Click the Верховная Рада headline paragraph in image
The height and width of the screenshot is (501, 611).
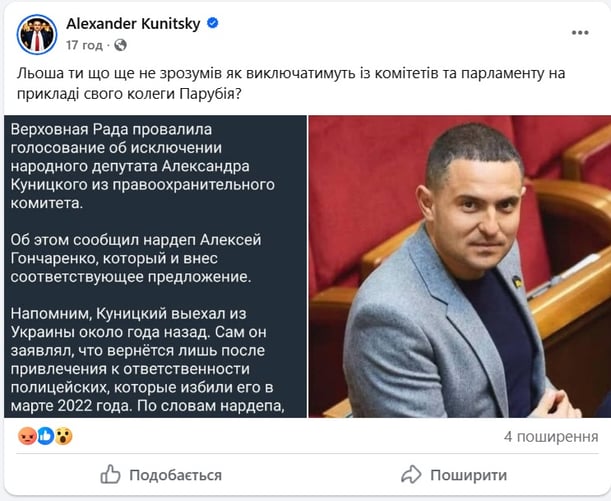coord(143,166)
